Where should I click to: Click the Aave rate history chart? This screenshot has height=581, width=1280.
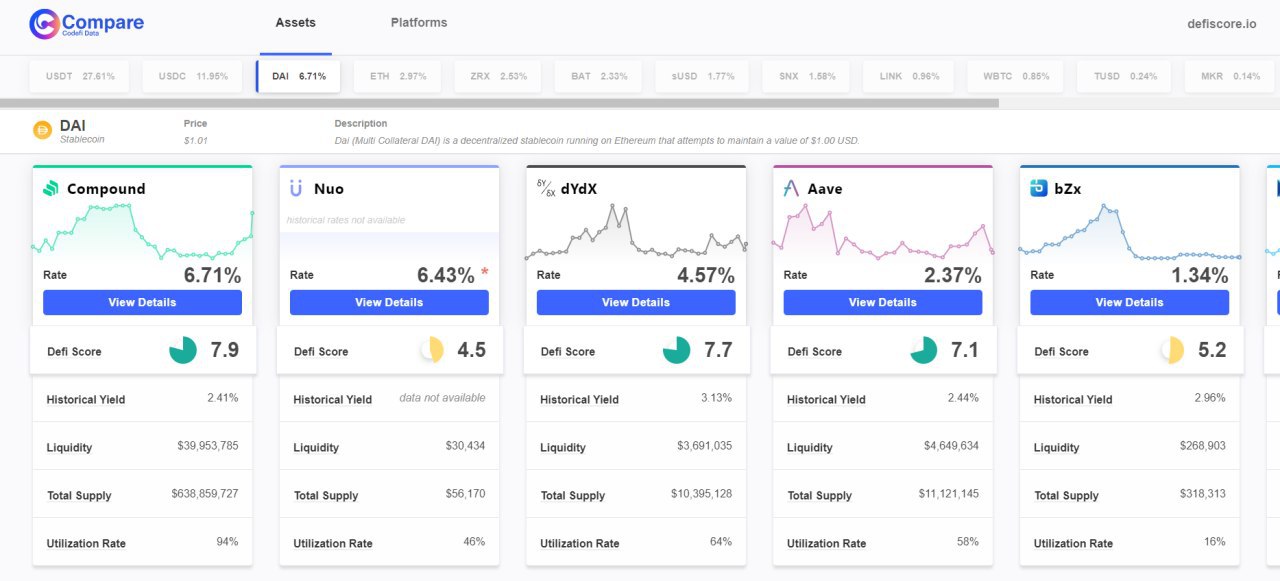click(883, 231)
